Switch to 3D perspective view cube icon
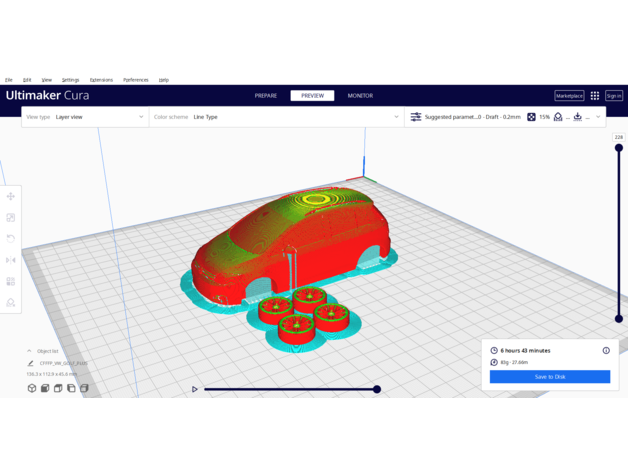The image size is (628, 472). pos(32,388)
